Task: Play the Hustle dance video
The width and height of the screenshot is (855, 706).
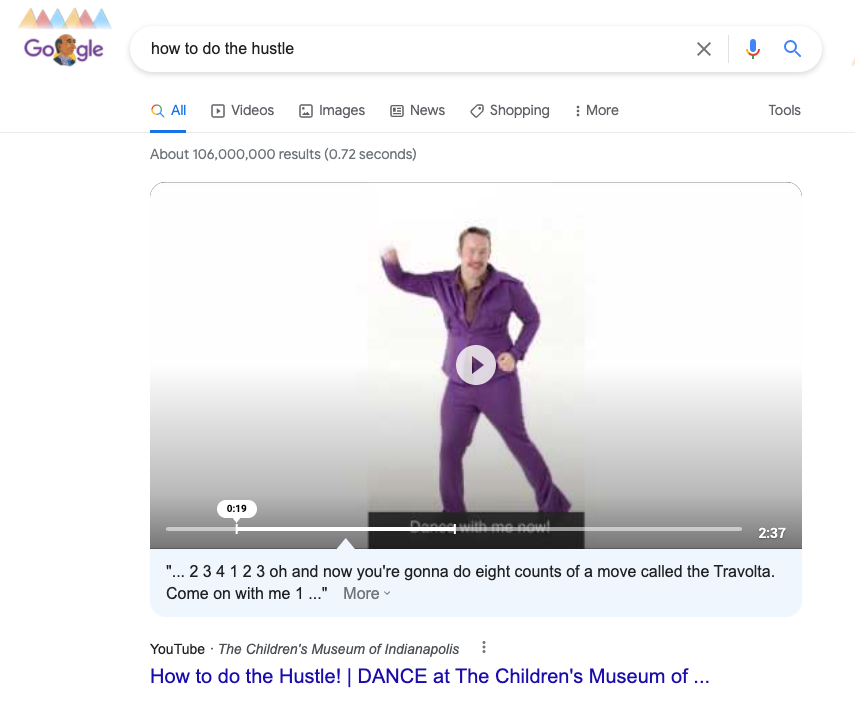Action: pyautogui.click(x=476, y=365)
